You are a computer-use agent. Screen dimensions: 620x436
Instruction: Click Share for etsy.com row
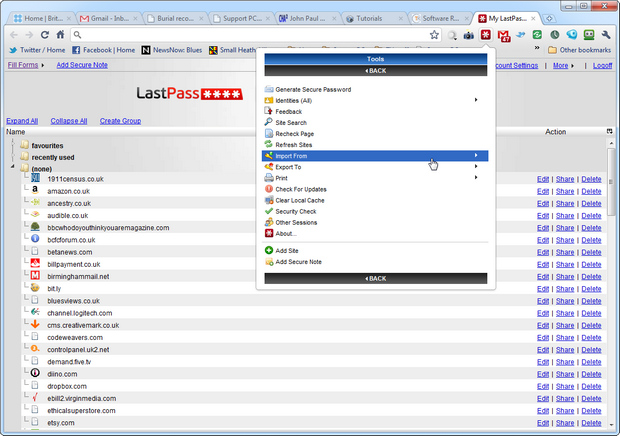click(565, 423)
